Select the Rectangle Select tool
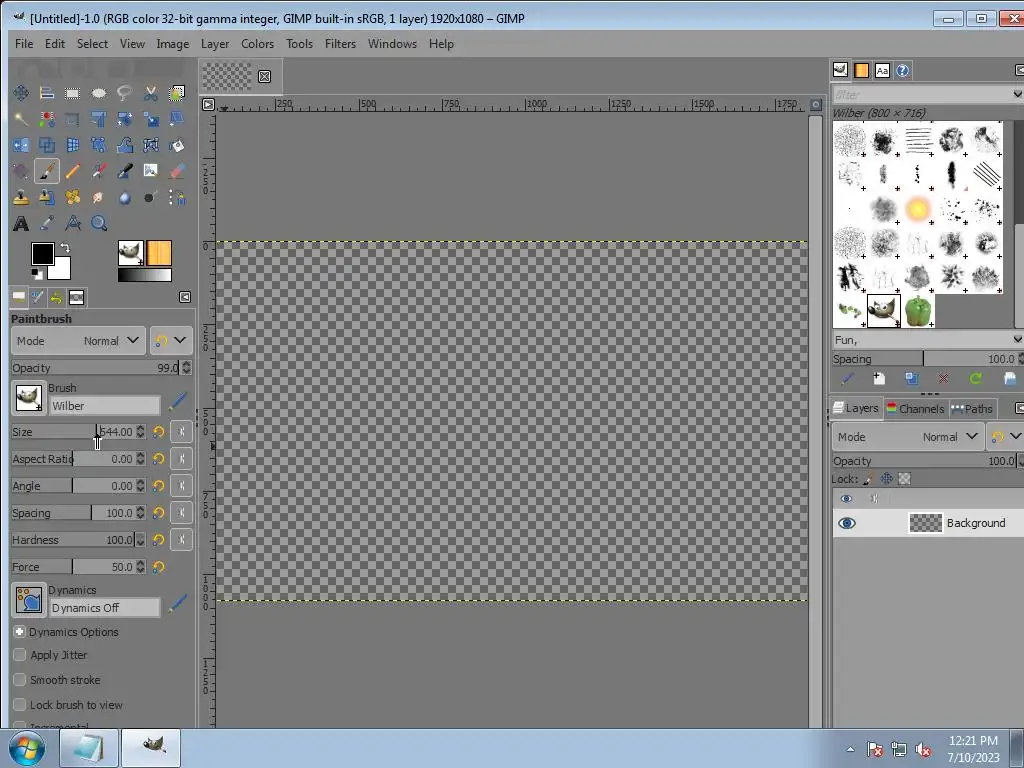 pyautogui.click(x=72, y=93)
